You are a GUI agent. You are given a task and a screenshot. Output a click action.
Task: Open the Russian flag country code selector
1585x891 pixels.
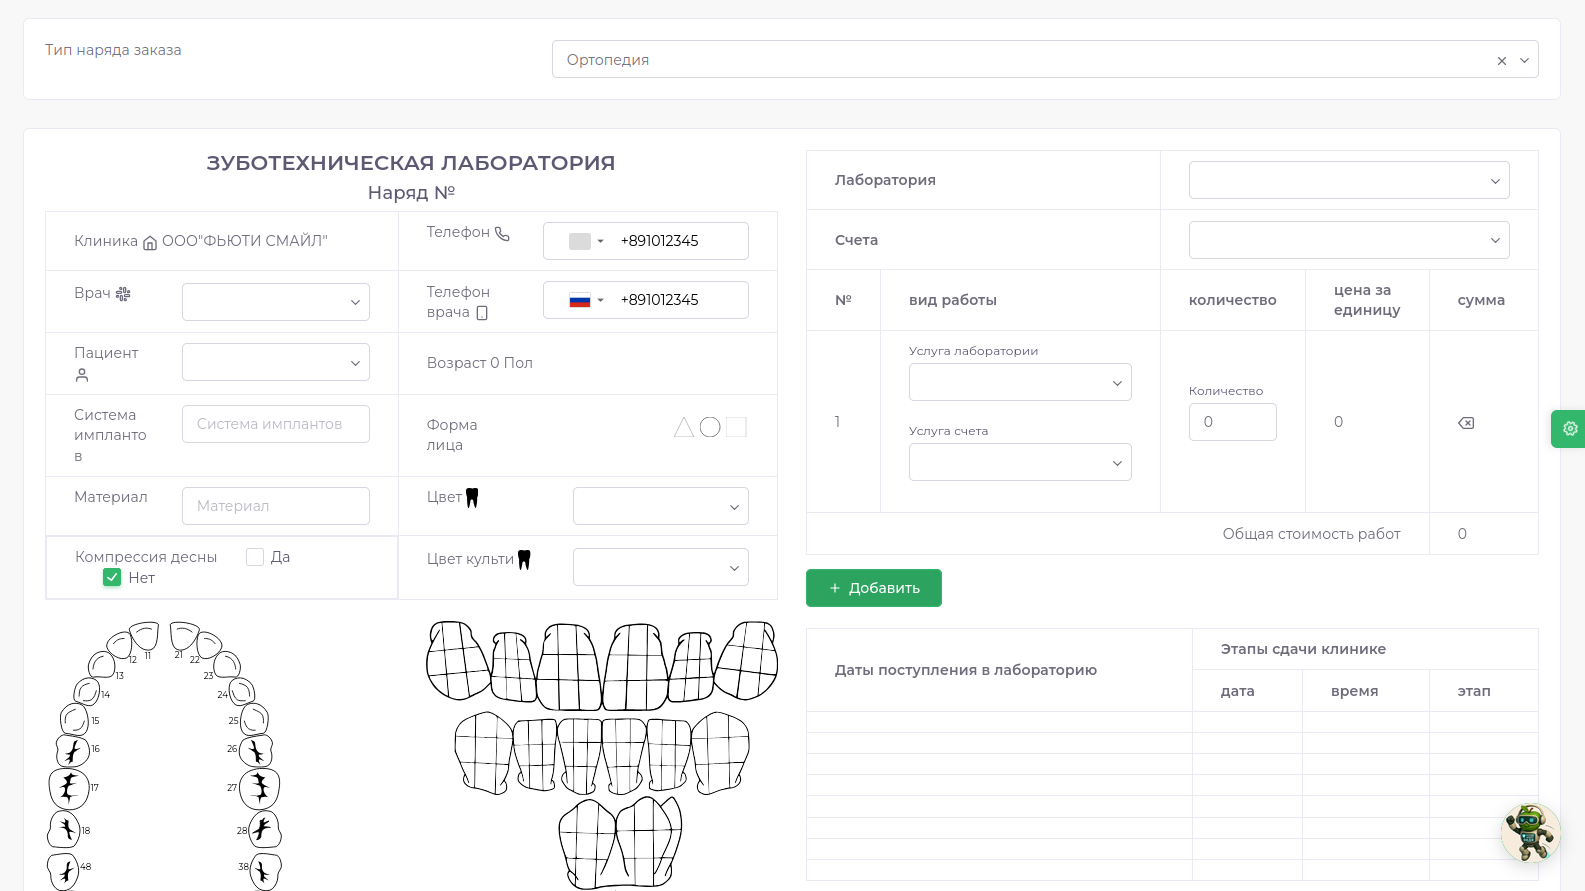point(586,300)
